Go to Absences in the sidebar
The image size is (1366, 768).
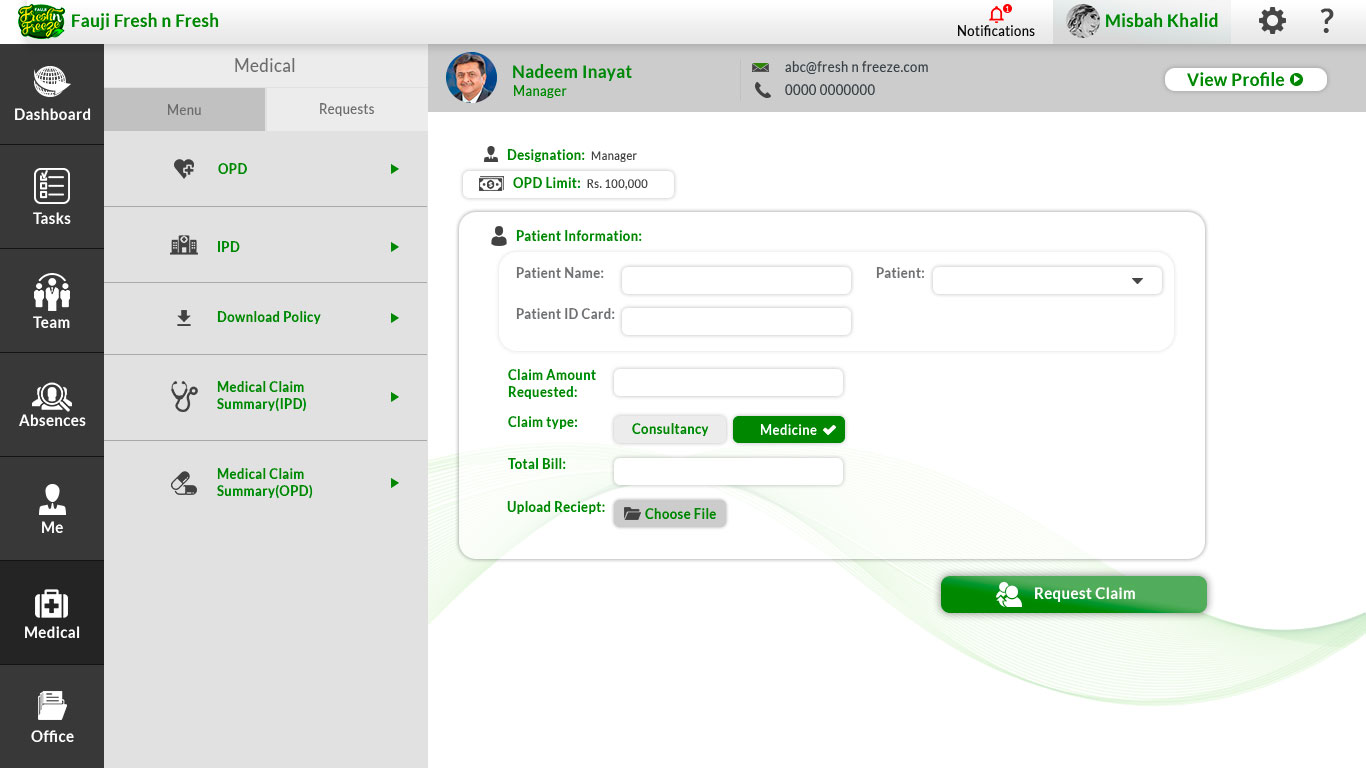click(x=52, y=405)
